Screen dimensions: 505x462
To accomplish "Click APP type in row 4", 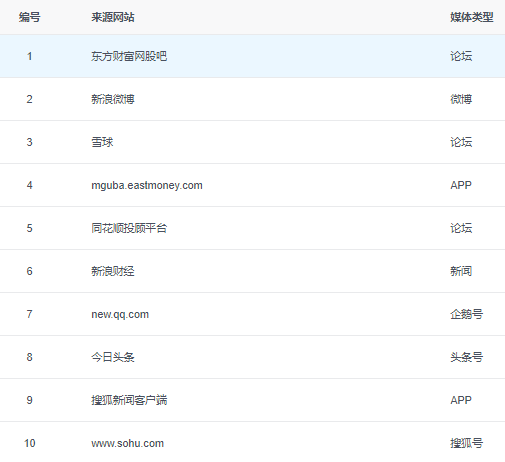I will click(x=461, y=185).
